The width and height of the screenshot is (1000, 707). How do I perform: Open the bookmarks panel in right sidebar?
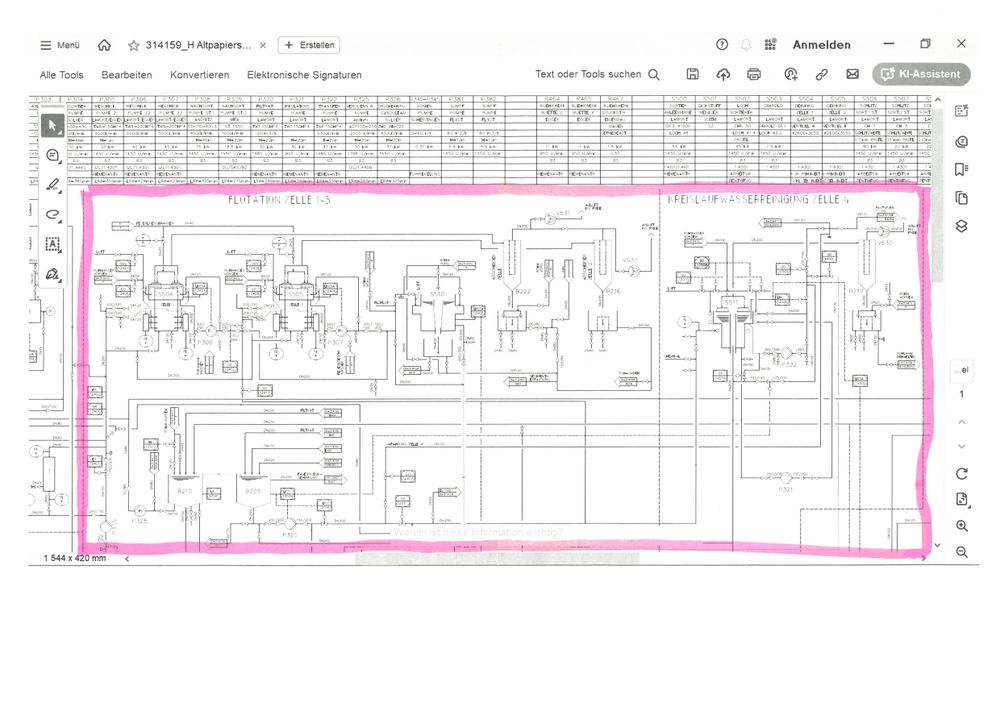pos(961,169)
